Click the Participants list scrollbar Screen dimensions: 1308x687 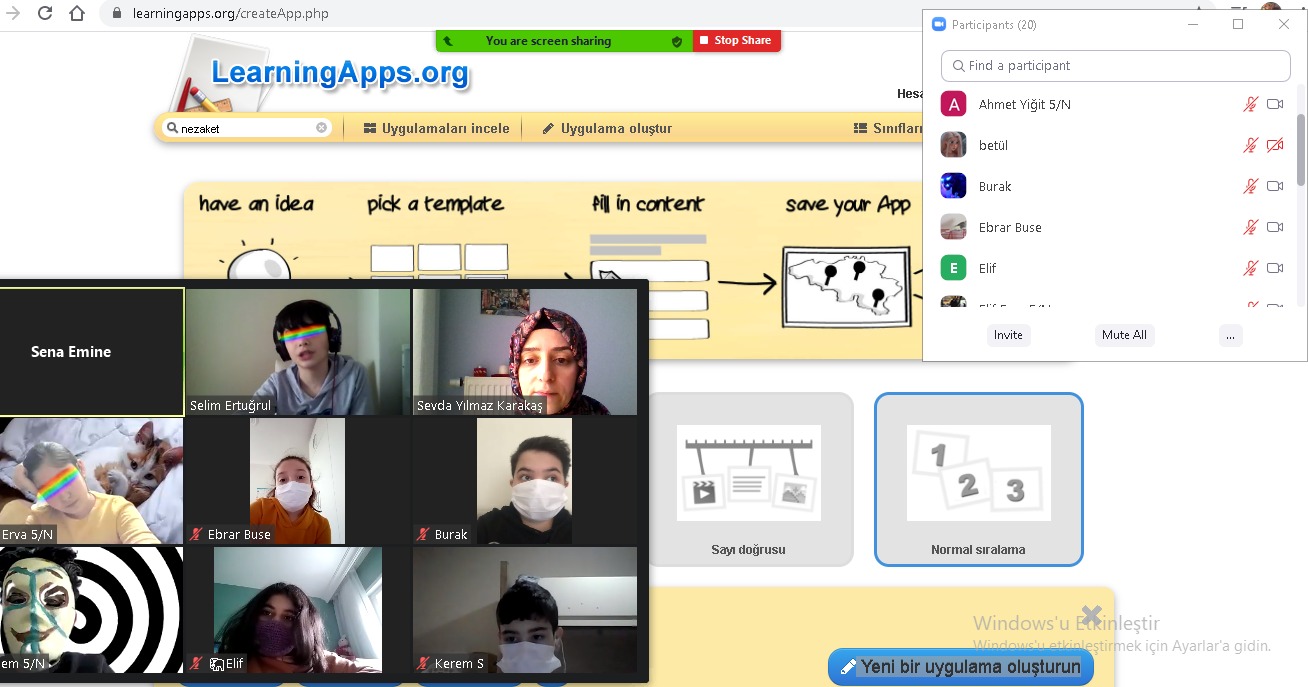click(x=1301, y=150)
